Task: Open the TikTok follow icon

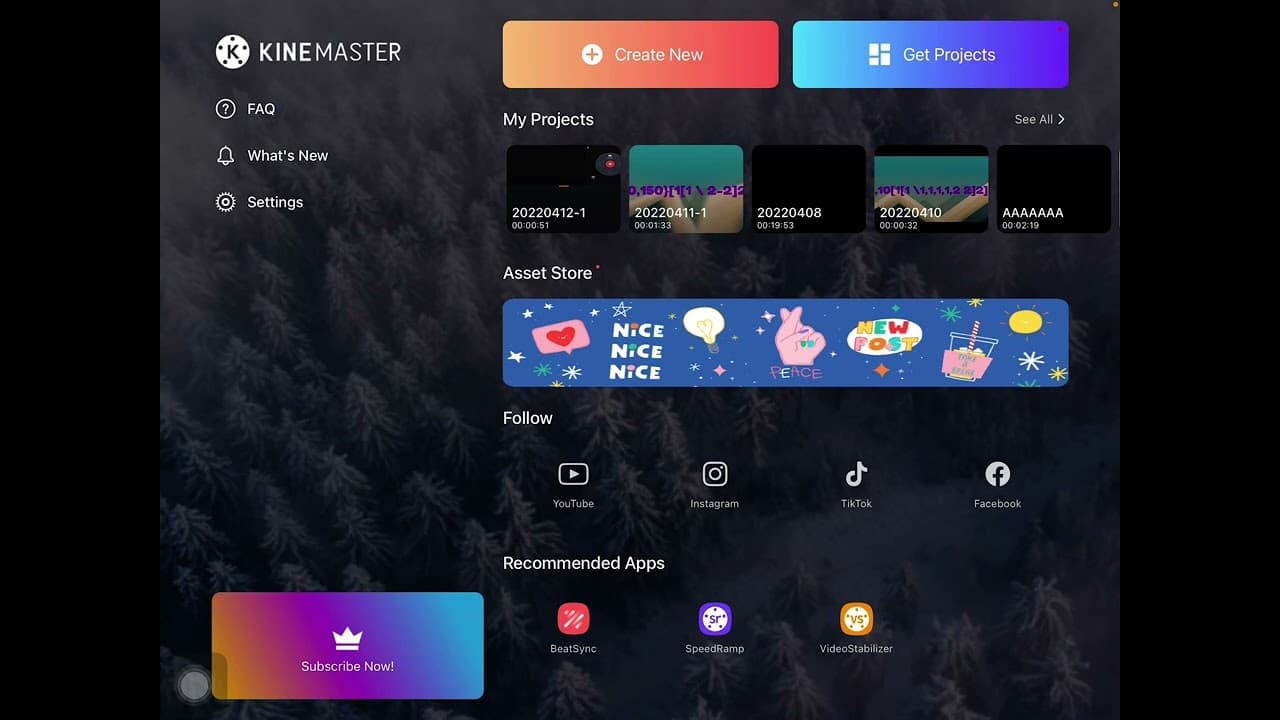Action: (856, 474)
